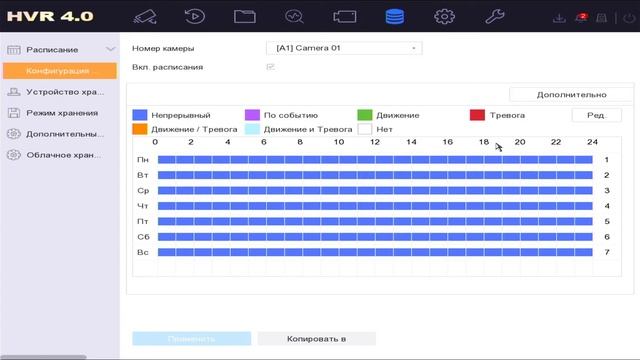
Task: Select the white Нет swatch
Action: pyautogui.click(x=365, y=129)
